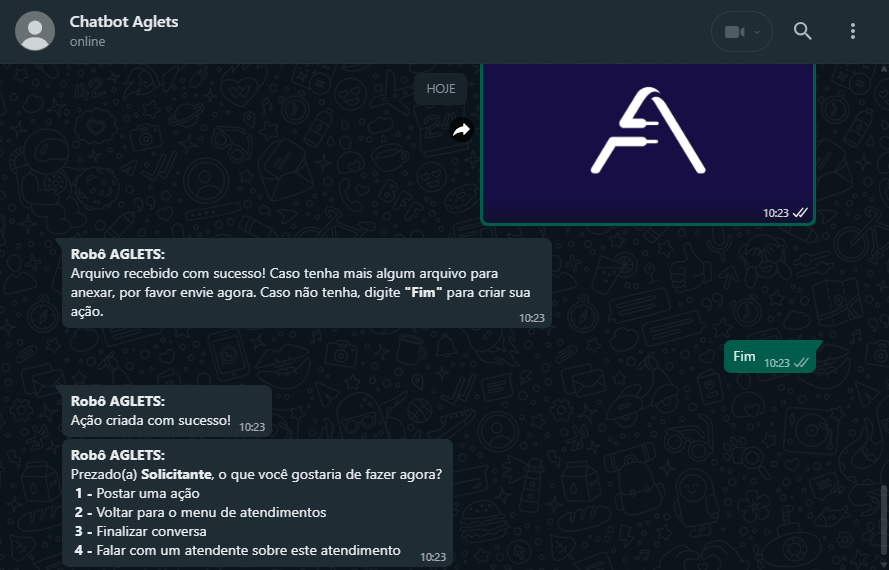Open the sent Aglets logo image
Viewport: 889px width, 570px height.
coord(647,144)
